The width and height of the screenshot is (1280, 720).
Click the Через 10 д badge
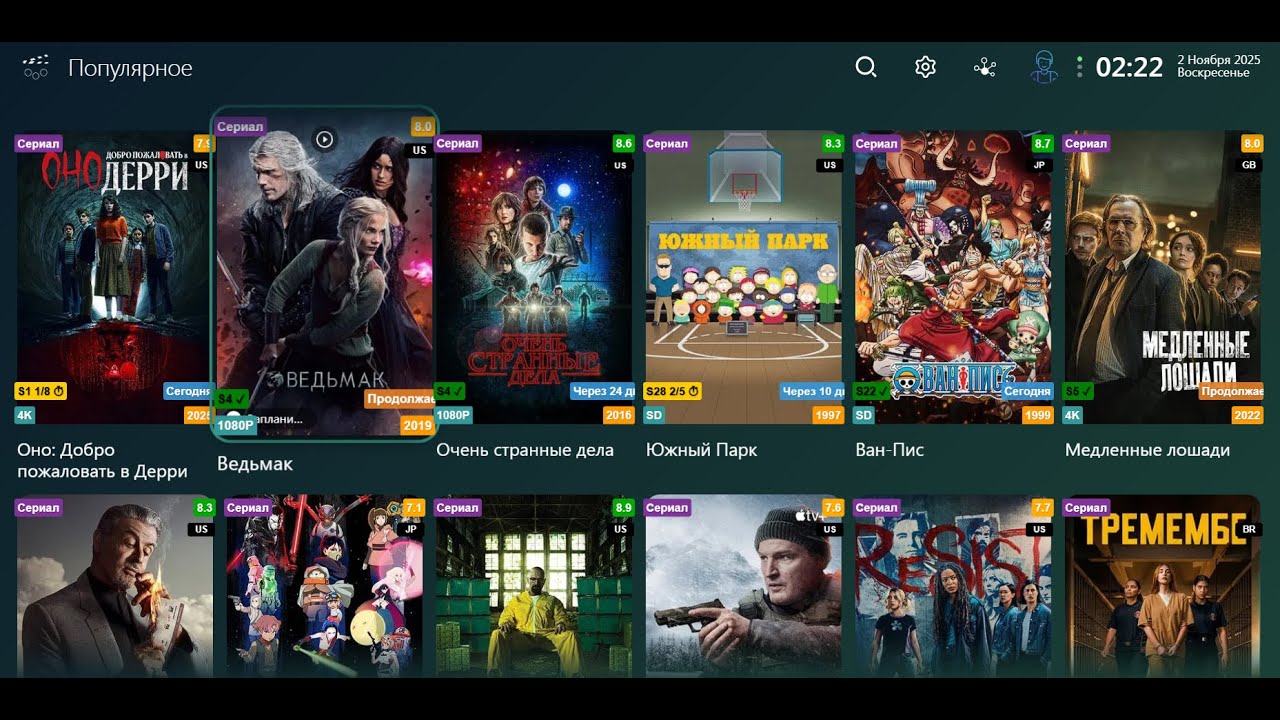tap(813, 391)
